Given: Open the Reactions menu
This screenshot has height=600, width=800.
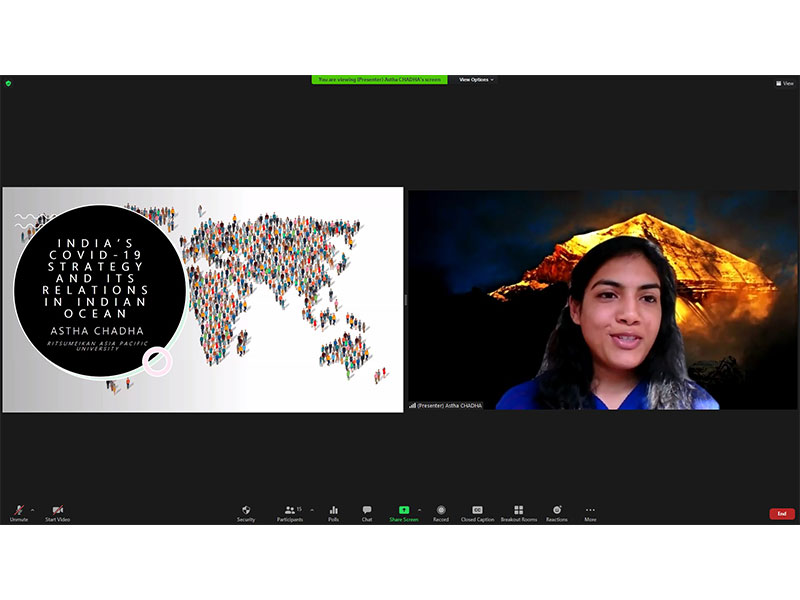Looking at the screenshot, I should pos(557,512).
